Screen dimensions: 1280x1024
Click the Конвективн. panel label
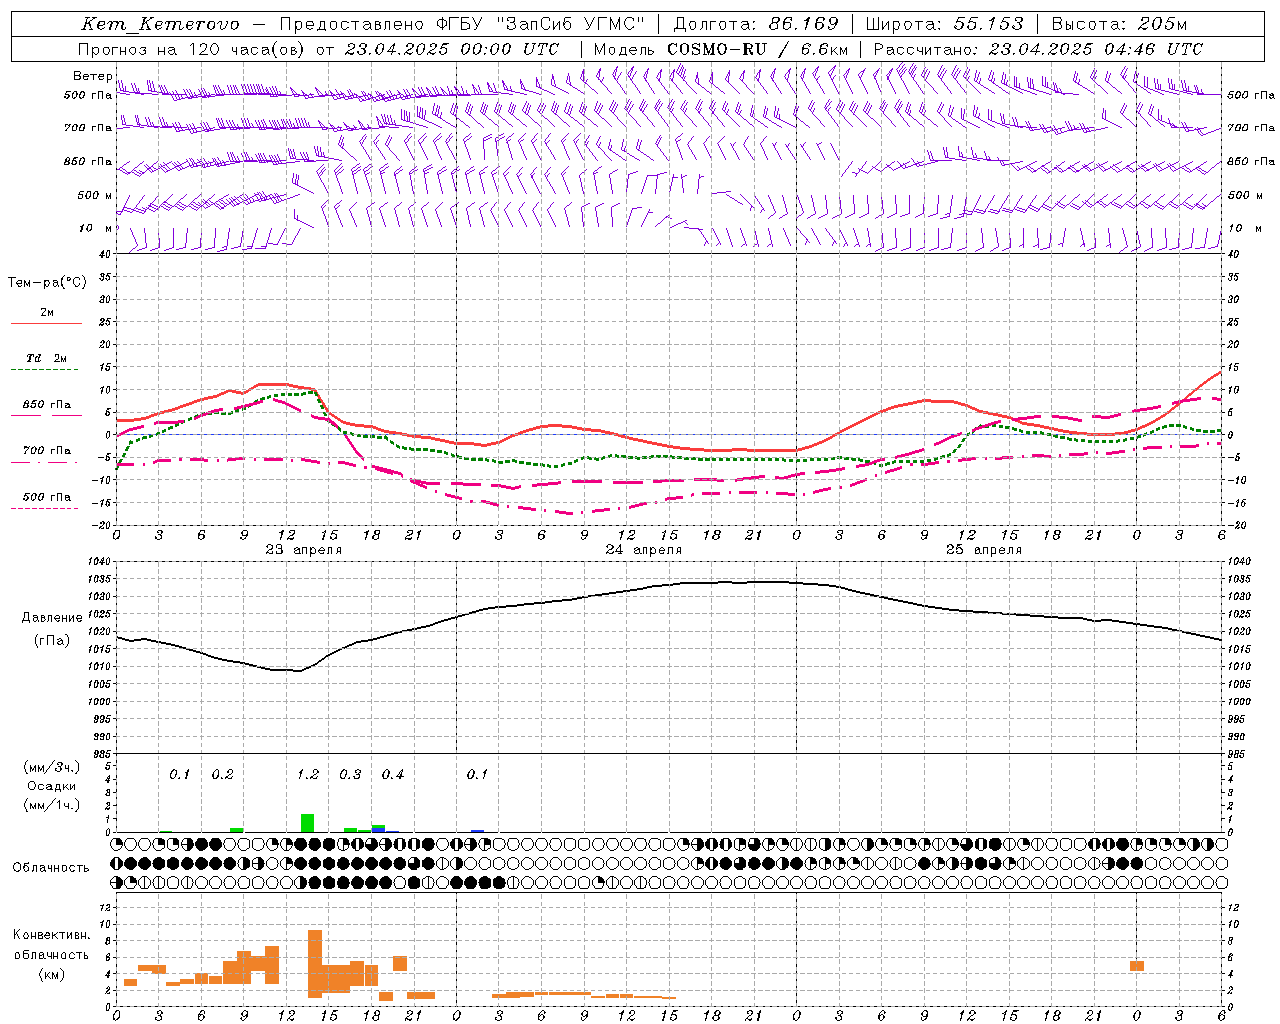coord(51,935)
